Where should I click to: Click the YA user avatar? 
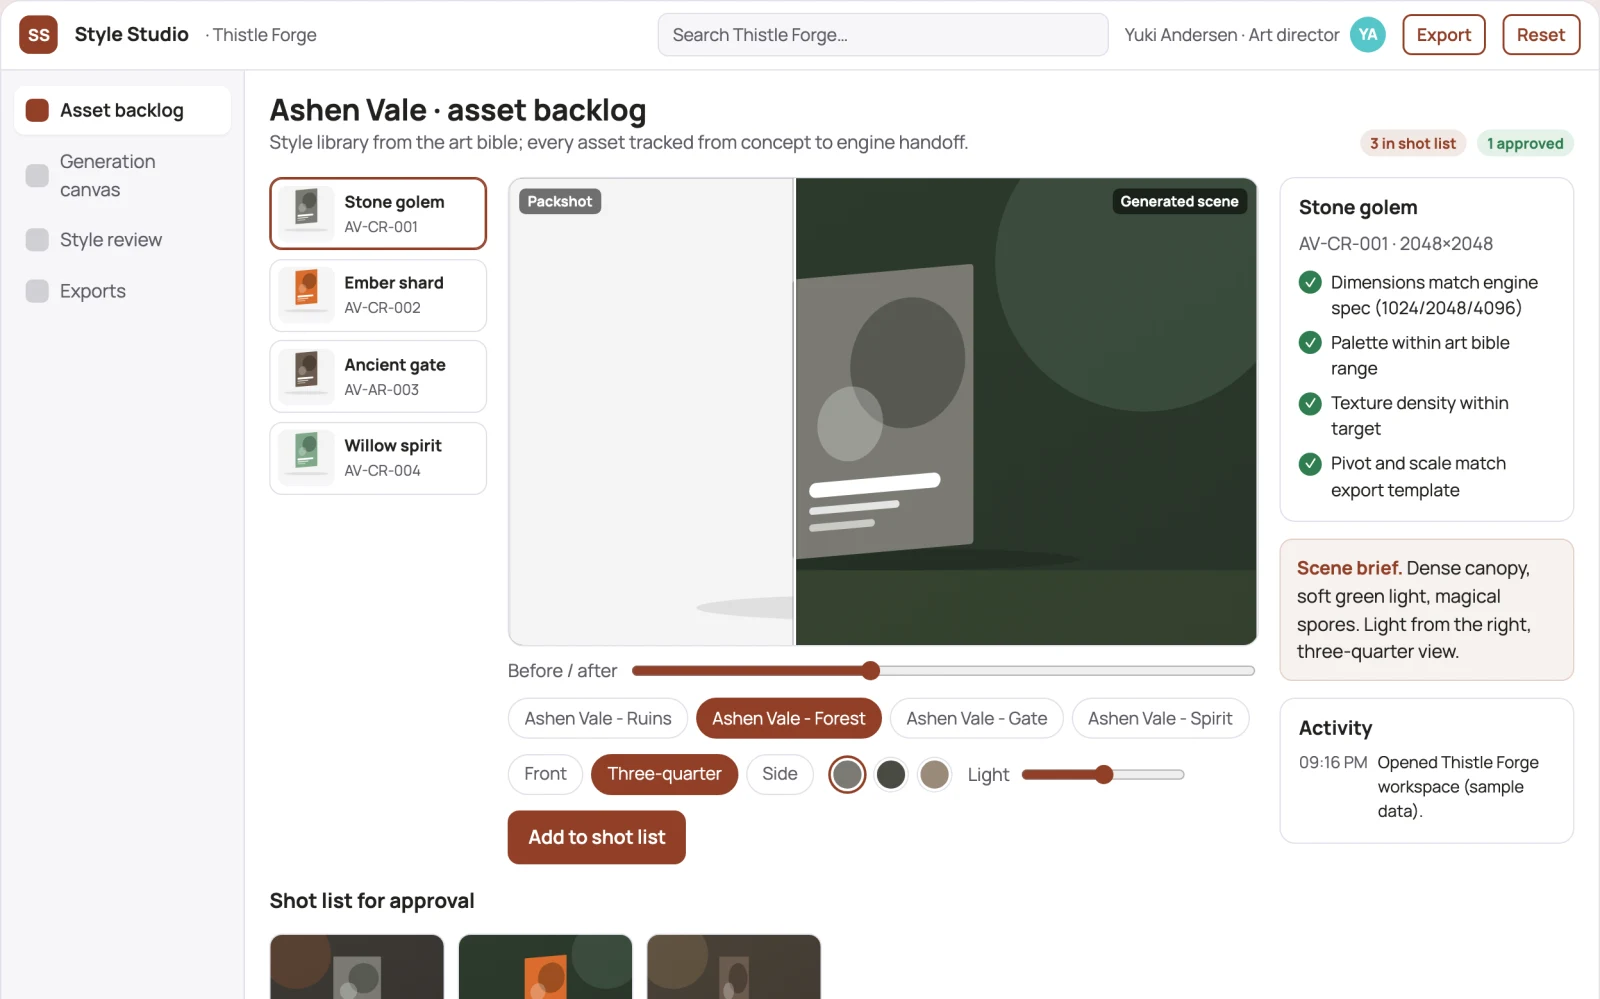click(1367, 35)
